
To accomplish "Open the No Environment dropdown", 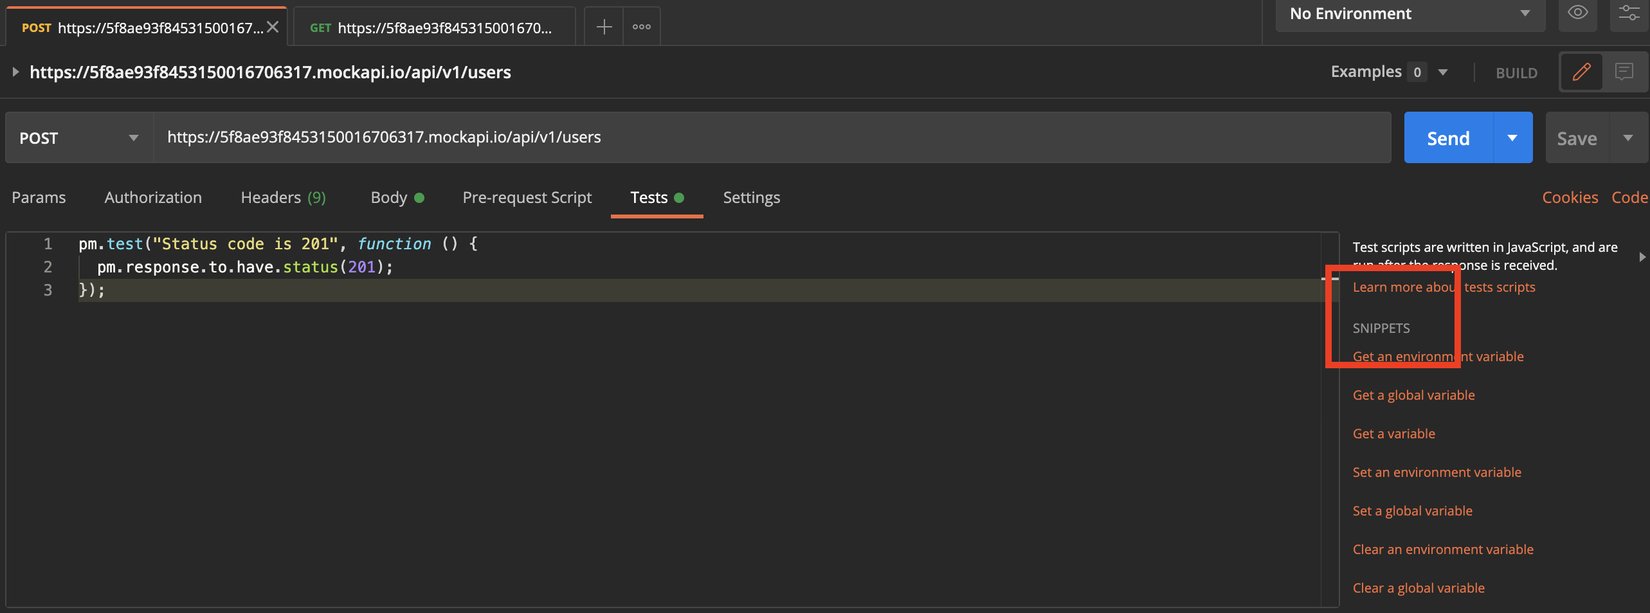I will click(x=1409, y=14).
